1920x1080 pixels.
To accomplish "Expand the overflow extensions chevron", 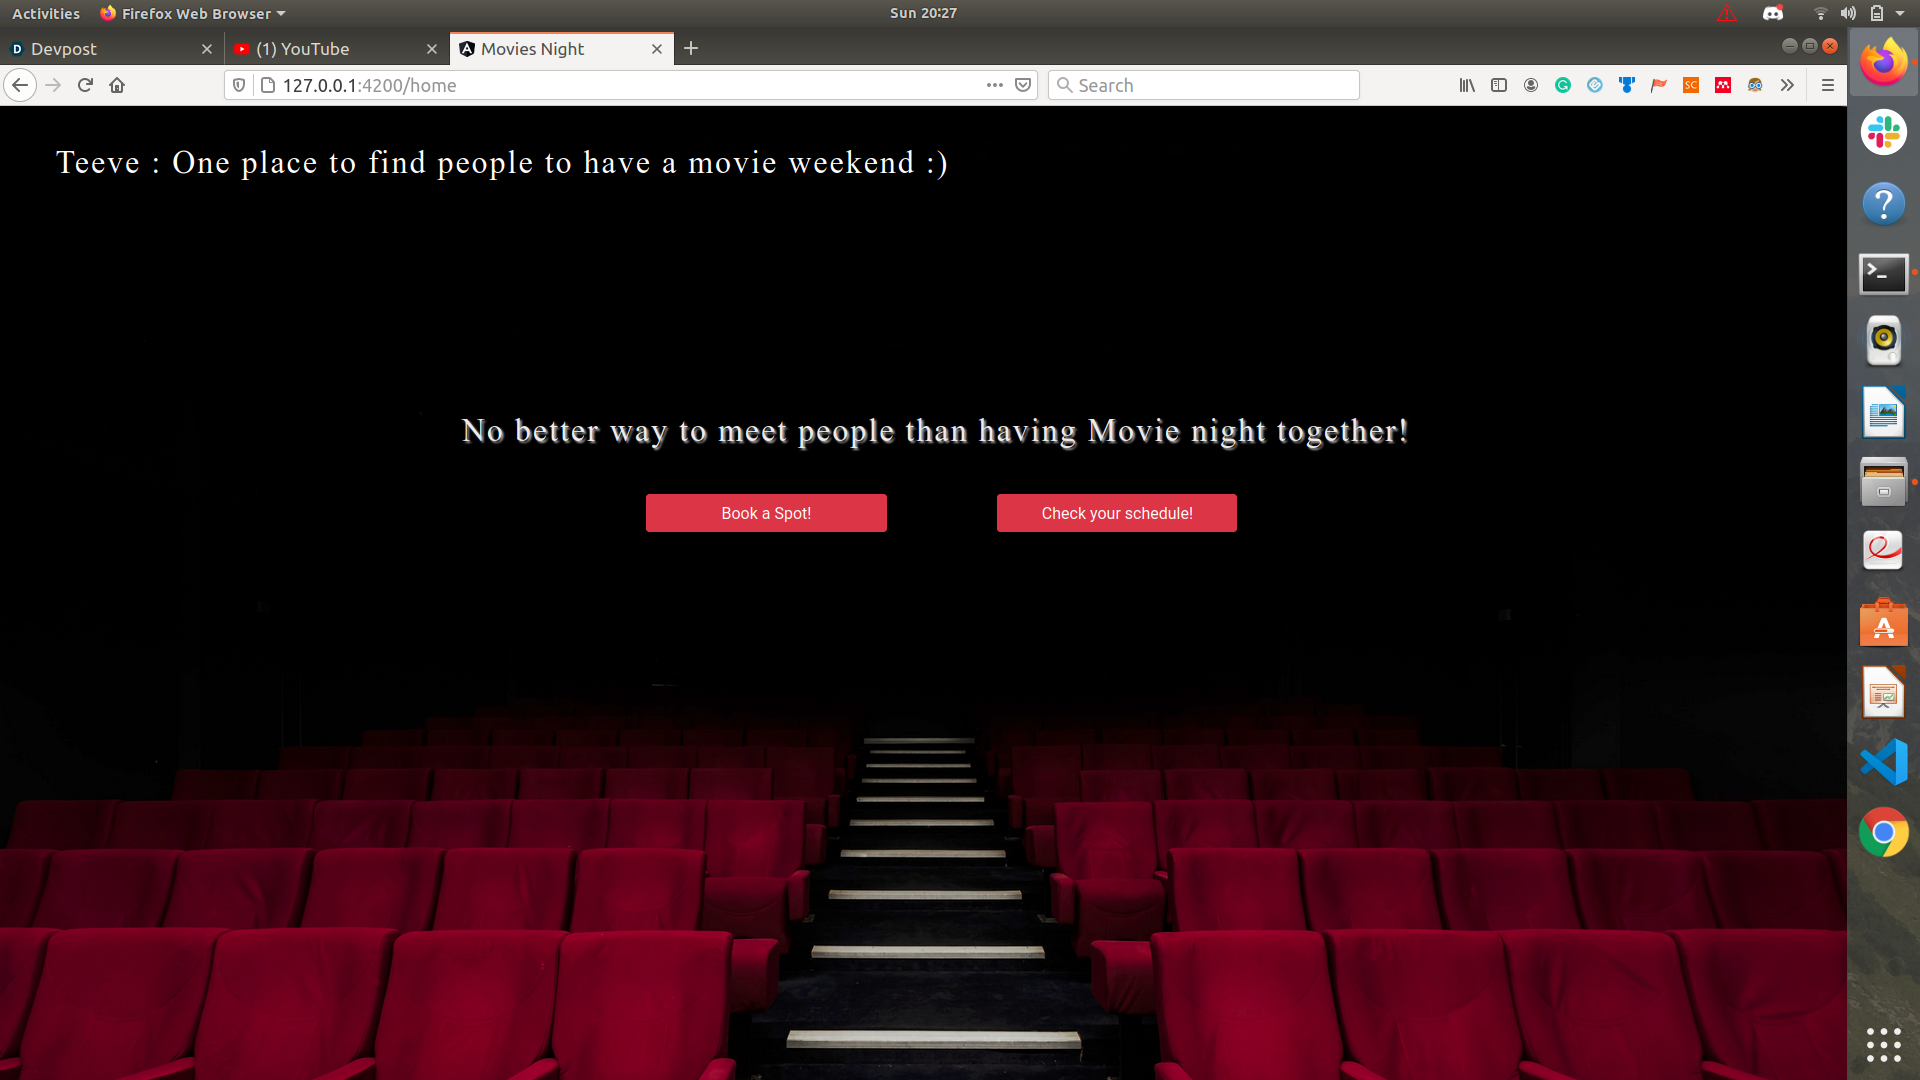I will pos(1787,85).
